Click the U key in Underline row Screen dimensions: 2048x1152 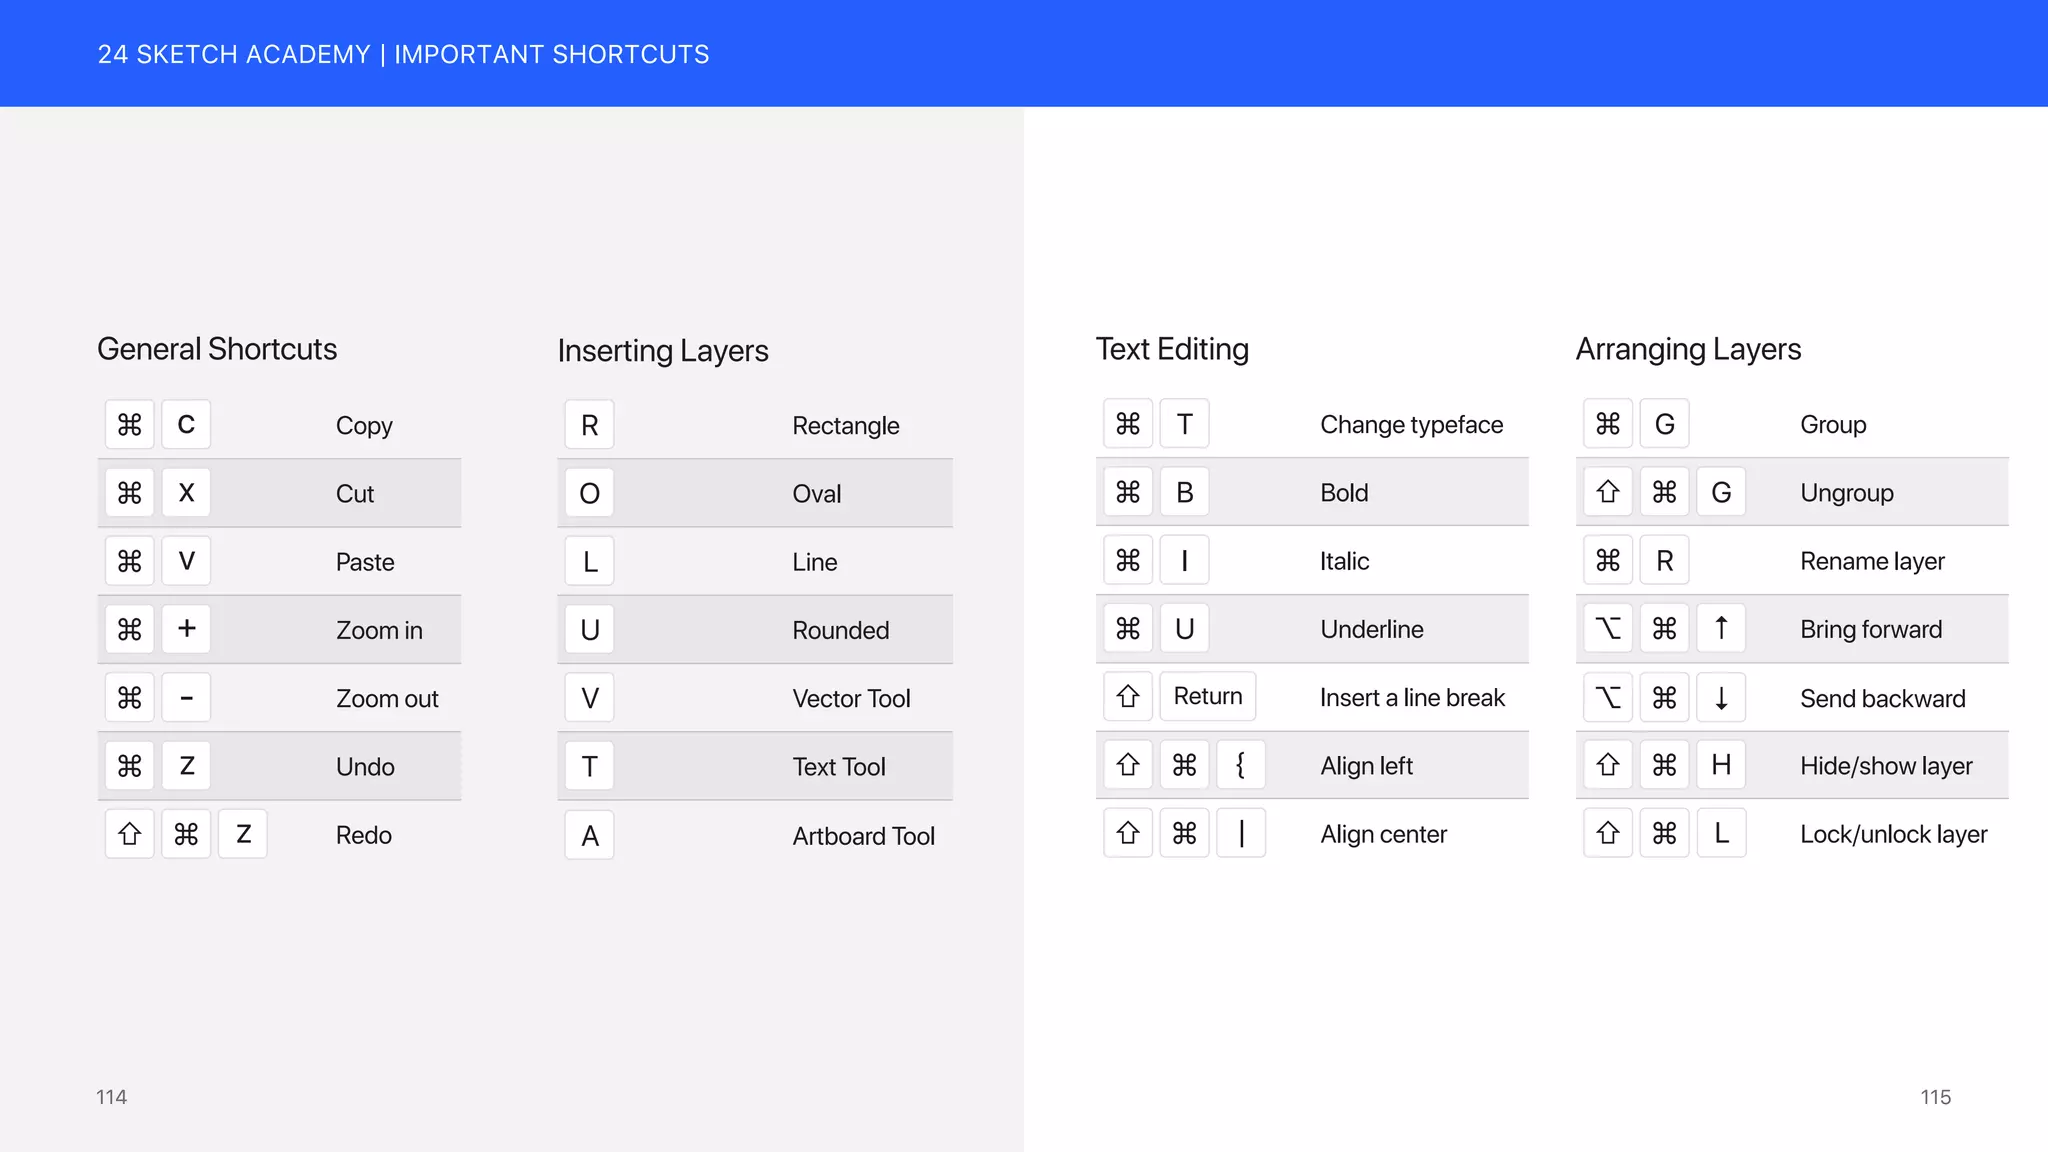(x=1185, y=628)
